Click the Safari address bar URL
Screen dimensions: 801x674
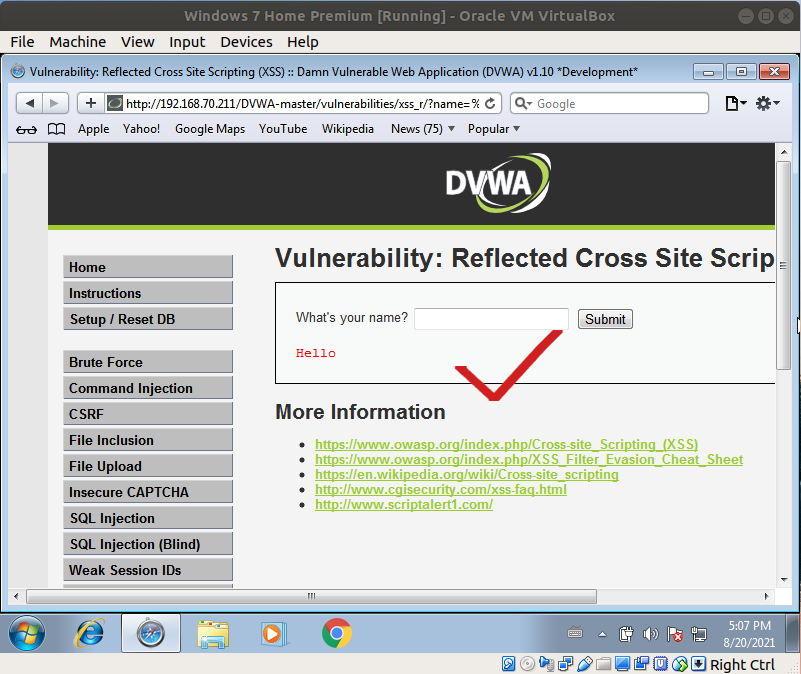[302, 104]
